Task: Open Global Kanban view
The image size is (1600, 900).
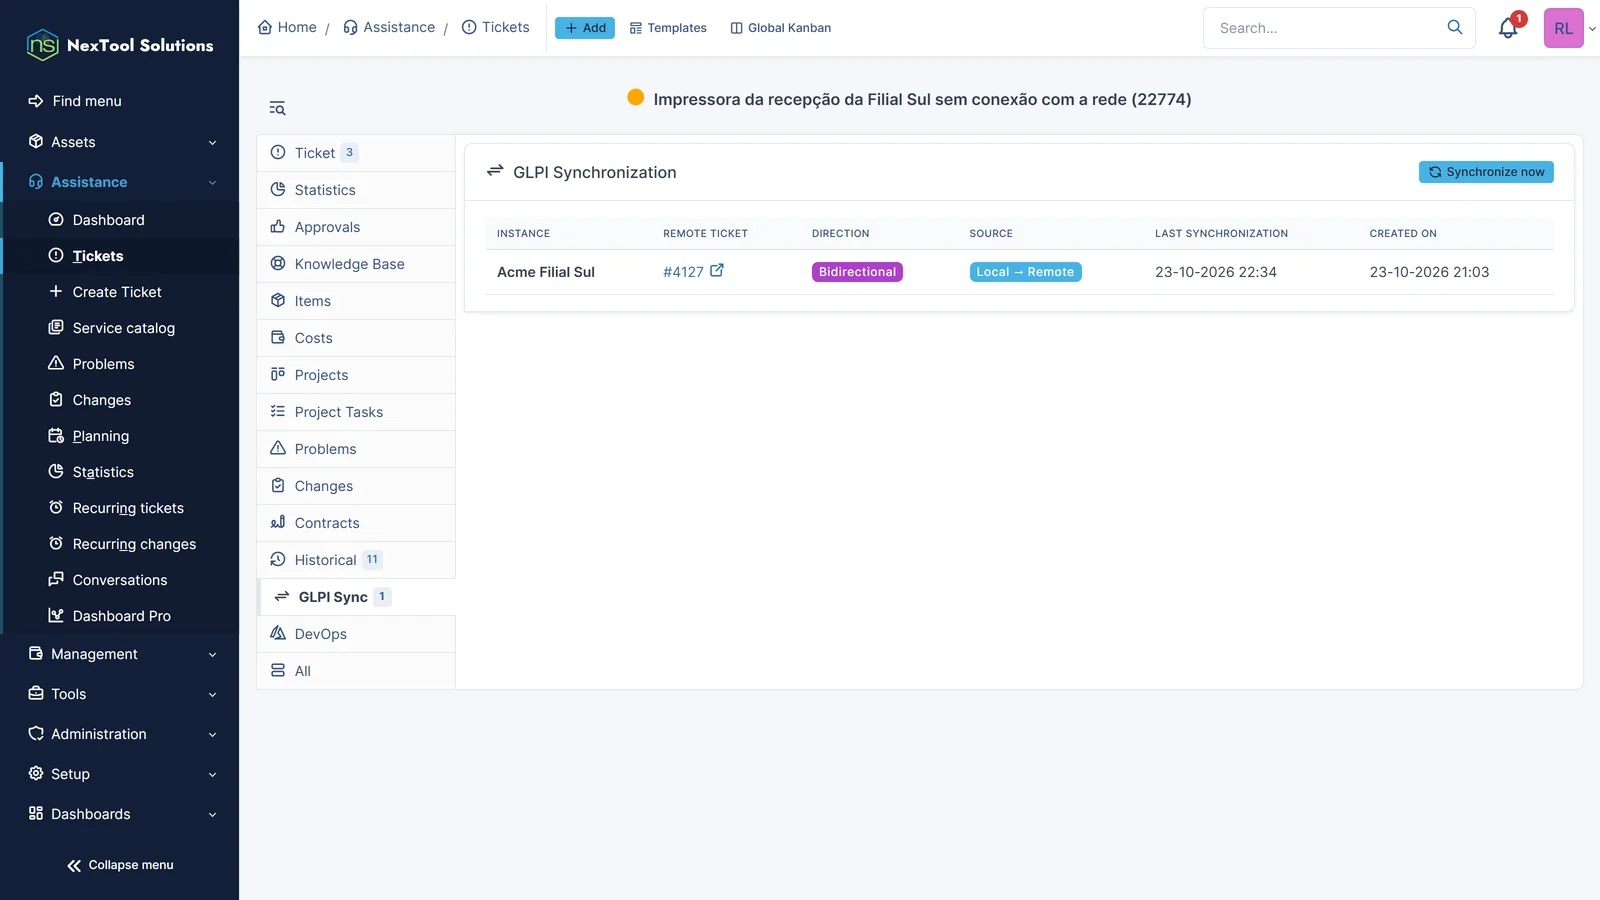Action: pos(781,28)
